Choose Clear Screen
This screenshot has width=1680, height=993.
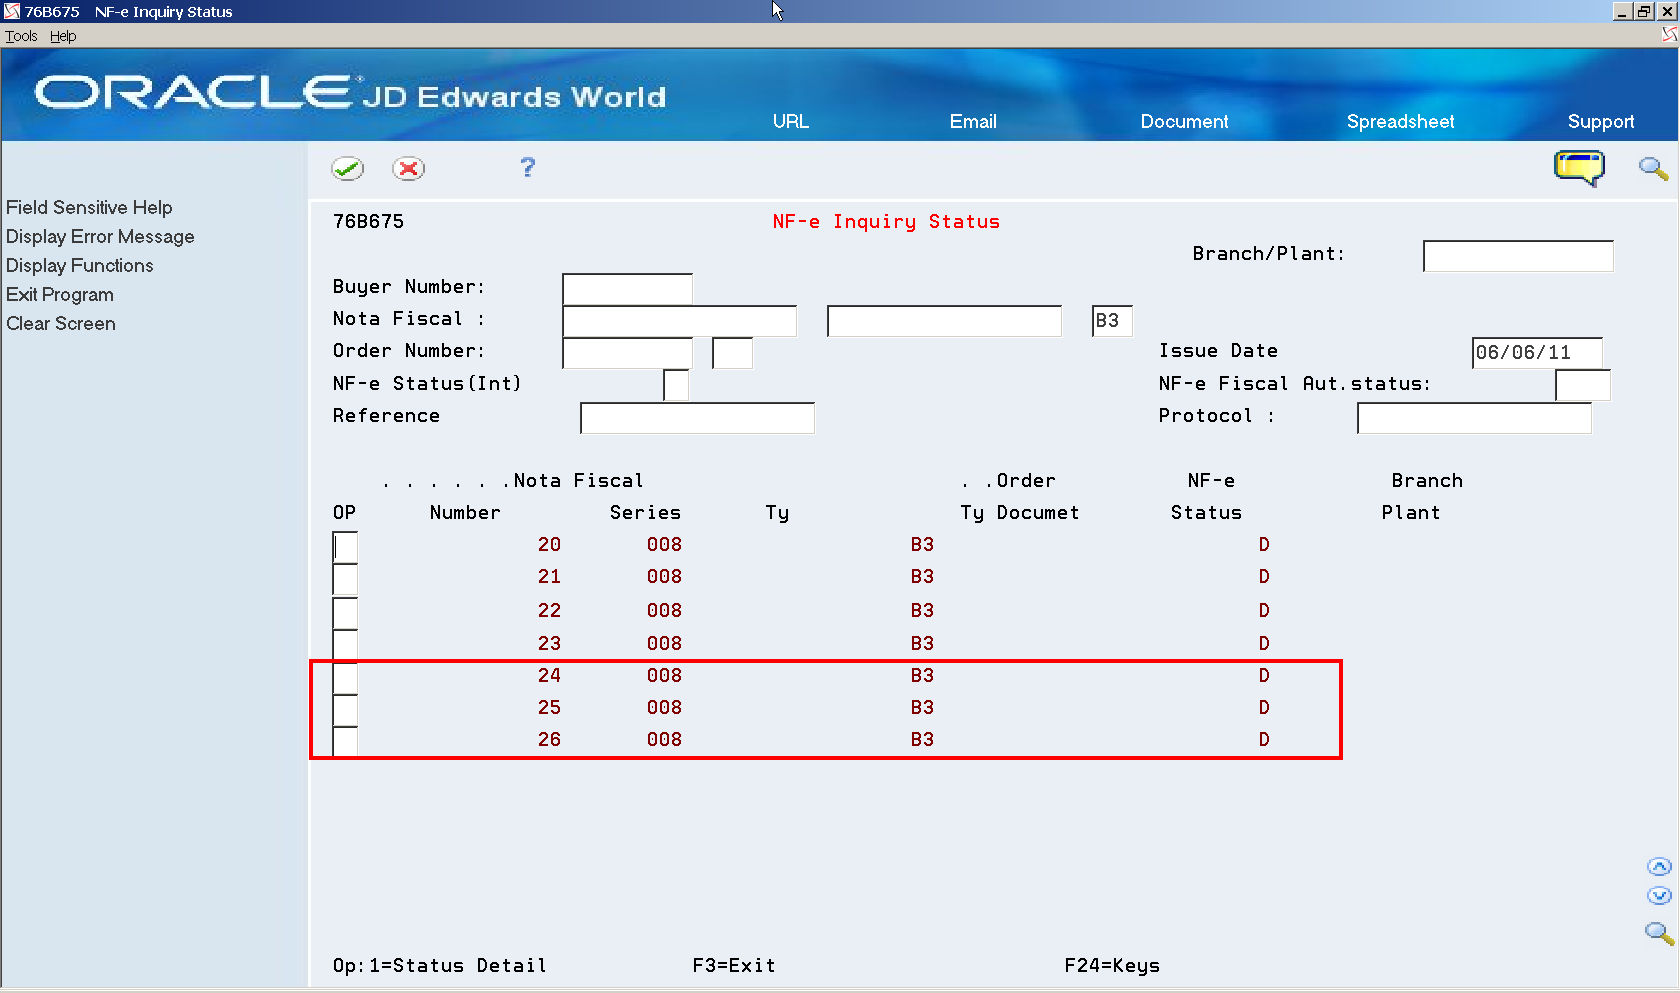point(61,323)
